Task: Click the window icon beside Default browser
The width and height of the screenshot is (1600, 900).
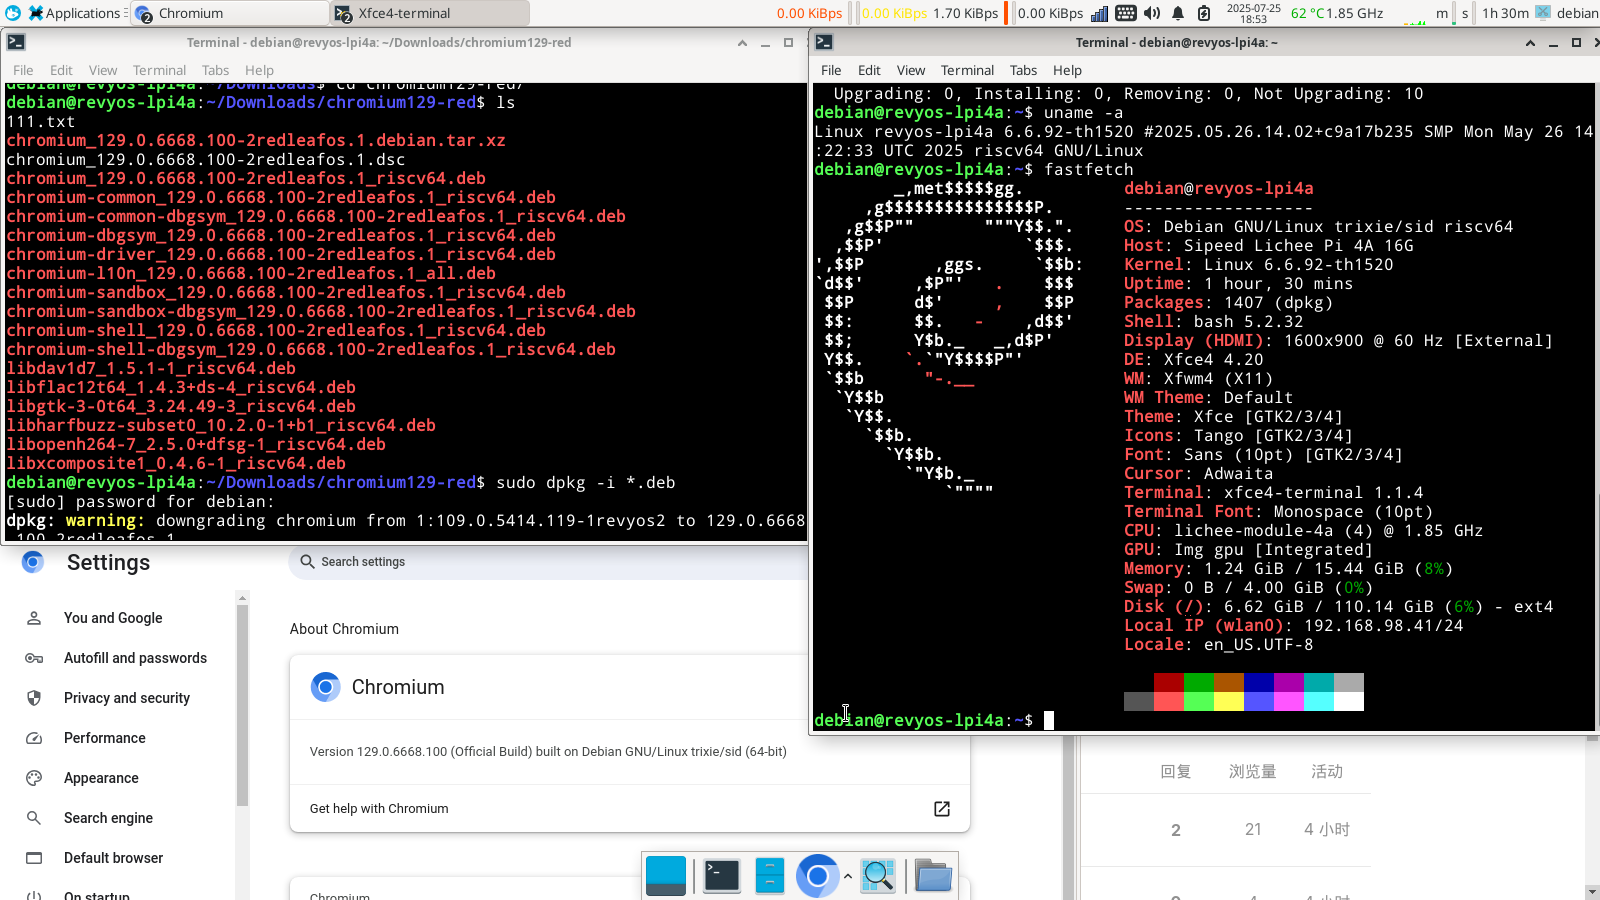Action: (34, 858)
